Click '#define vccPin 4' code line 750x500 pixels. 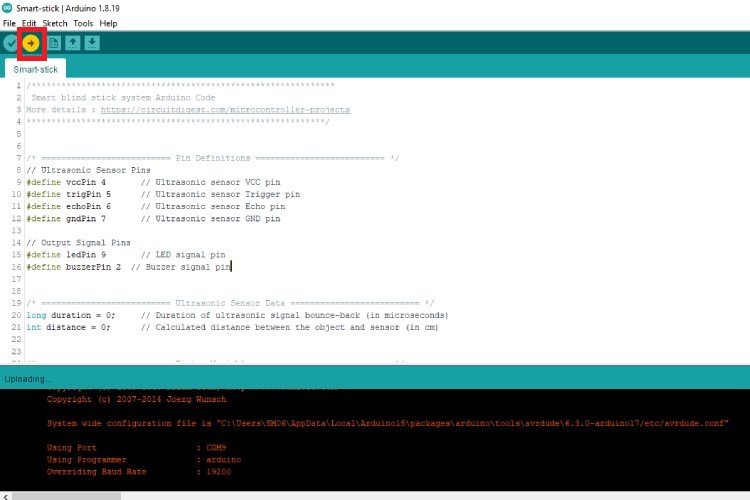click(x=66, y=182)
